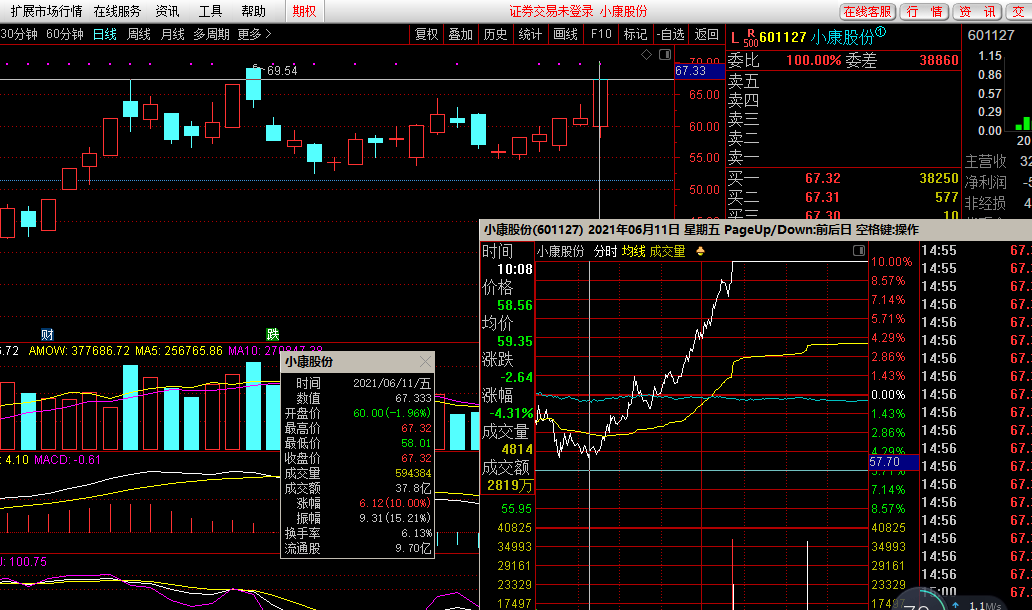This screenshot has height=610, width=1032.
Task: Click the AMOW: 377686.72 indicator label
Action: point(79,351)
